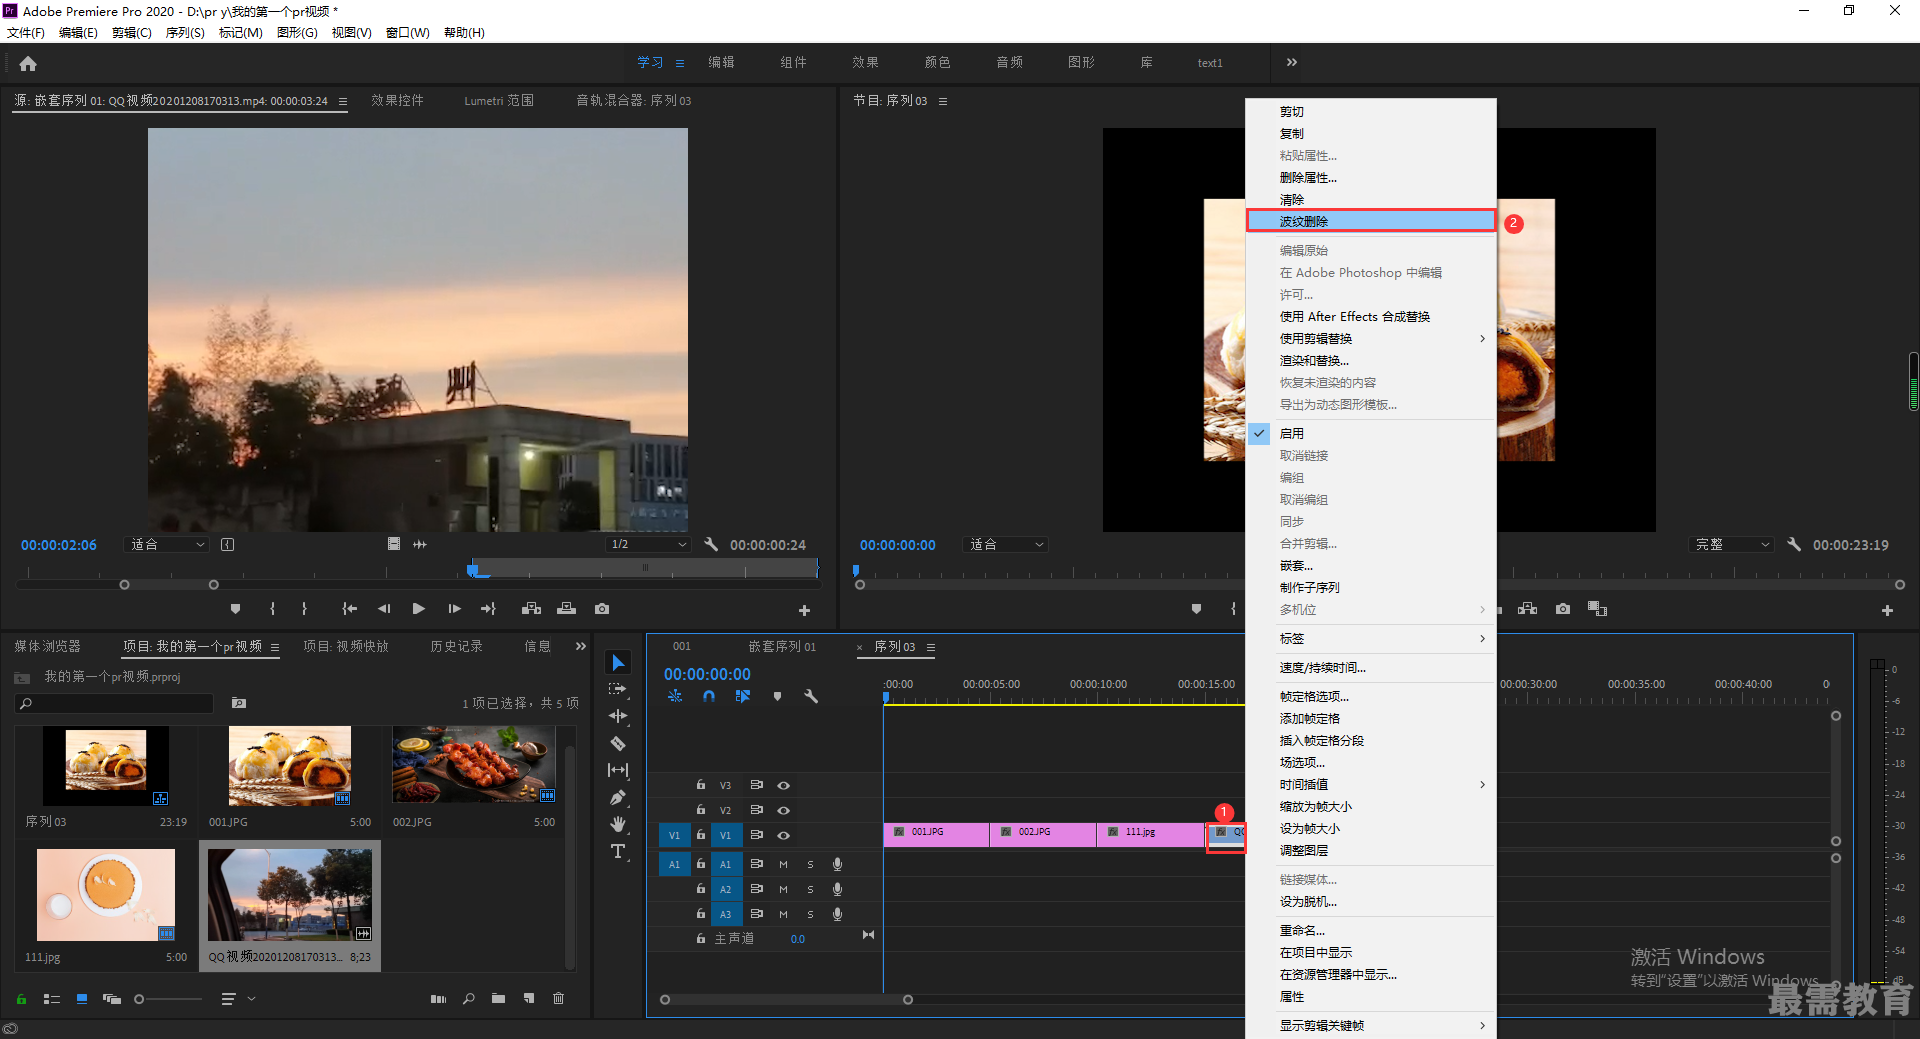Export frame with source camera icon
Screen dimensions: 1920x1039
pos(602,608)
